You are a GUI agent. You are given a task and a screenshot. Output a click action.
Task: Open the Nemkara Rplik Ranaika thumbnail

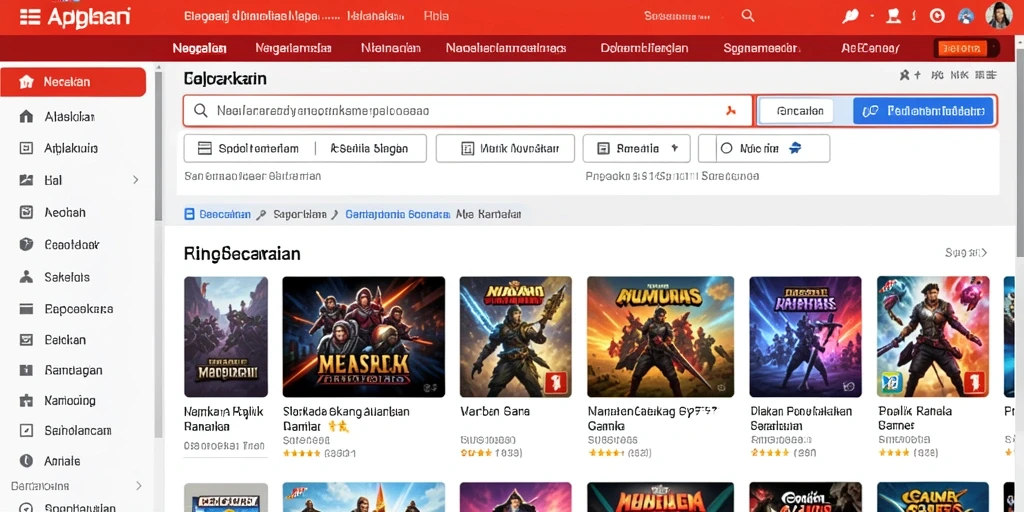226,337
